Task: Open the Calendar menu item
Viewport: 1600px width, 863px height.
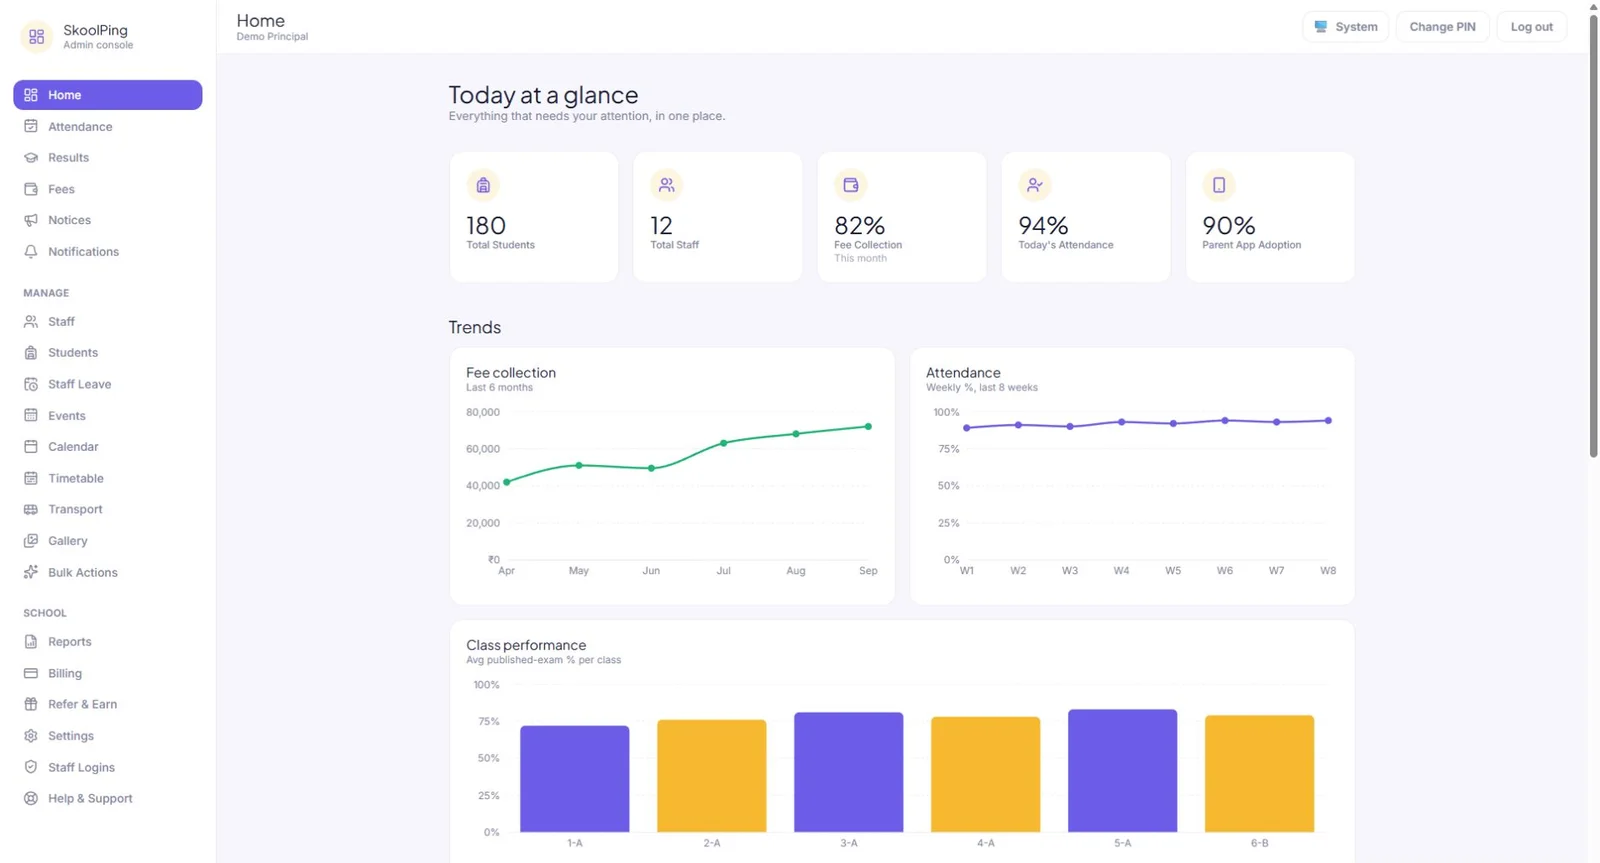Action: pyautogui.click(x=108, y=447)
